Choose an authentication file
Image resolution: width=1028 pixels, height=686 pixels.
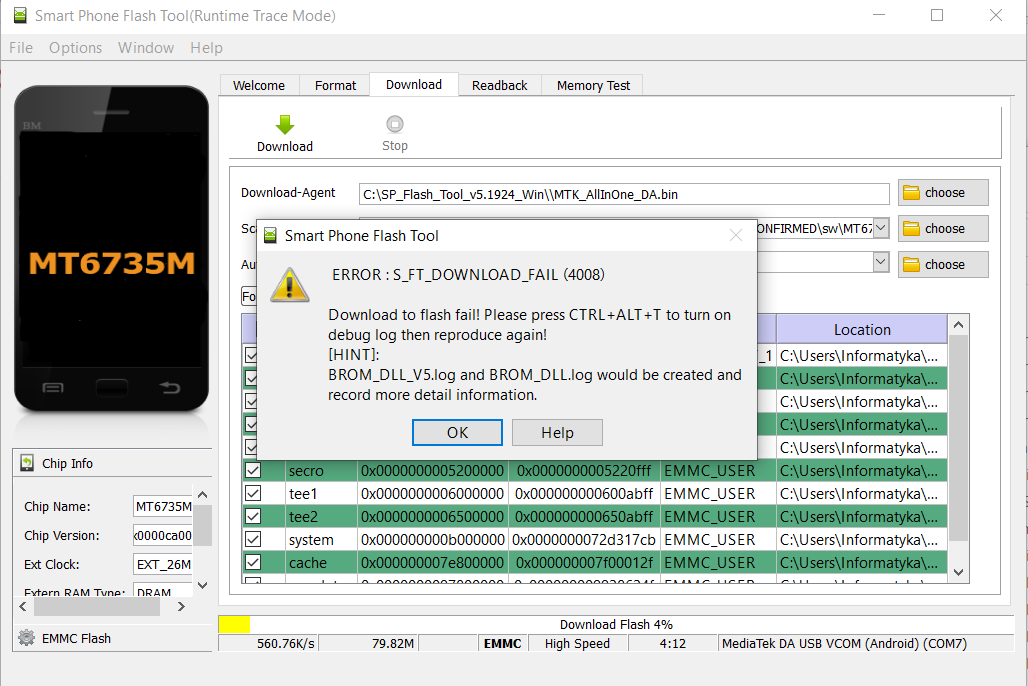(943, 265)
